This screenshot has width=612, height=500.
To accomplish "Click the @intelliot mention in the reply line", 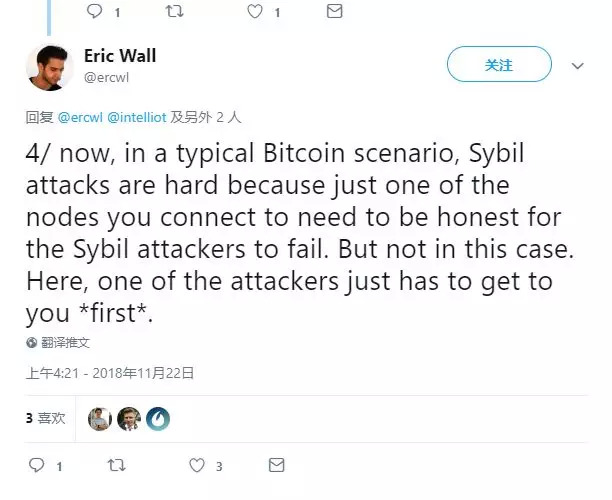I will [x=136, y=117].
